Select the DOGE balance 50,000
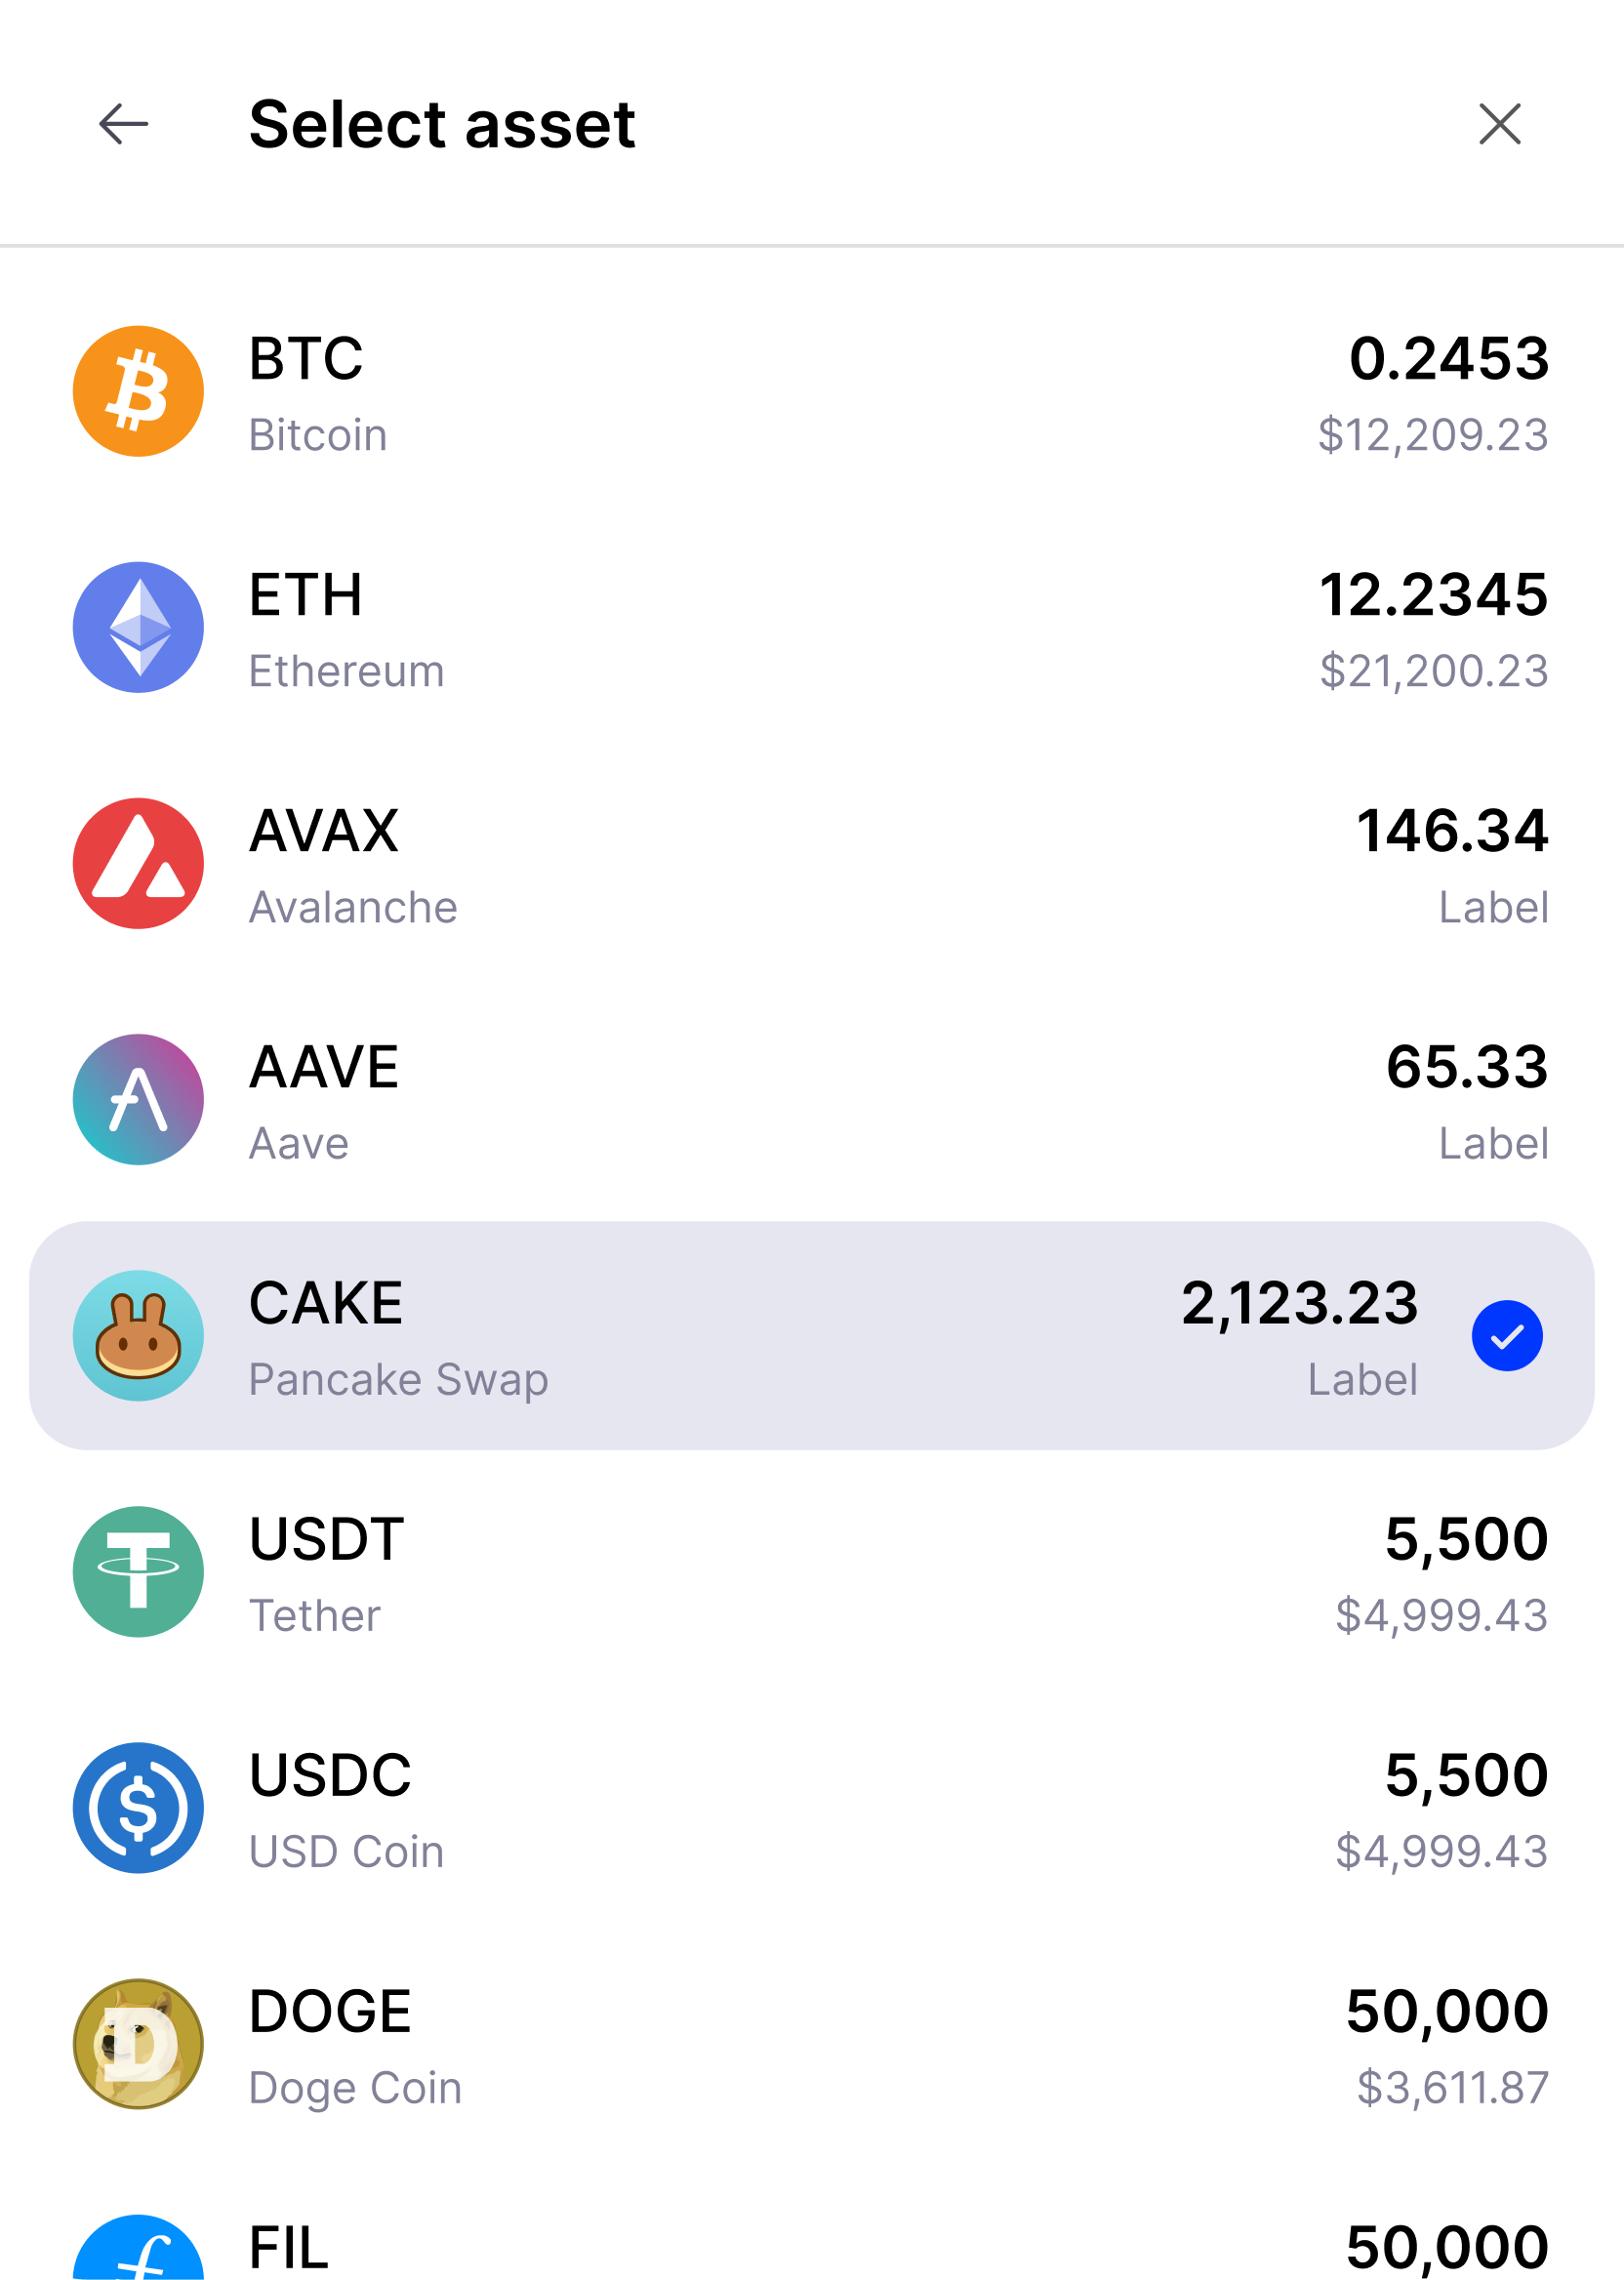The height and width of the screenshot is (2280, 1624). click(1447, 2011)
